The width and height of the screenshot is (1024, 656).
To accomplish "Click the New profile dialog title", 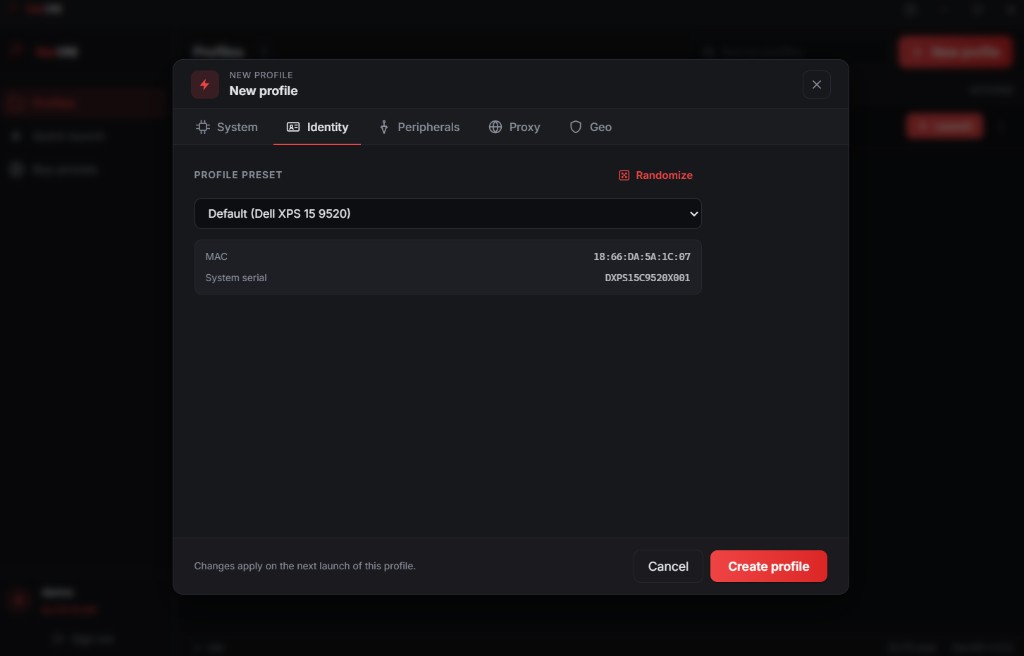I will (263, 91).
